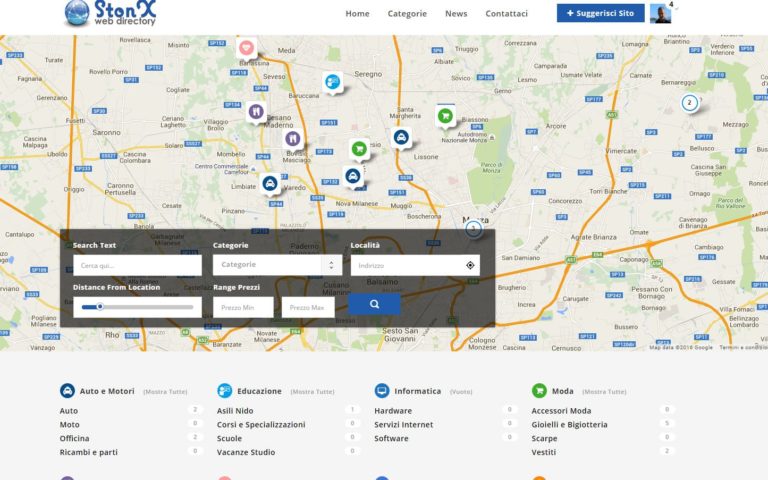Click the Vuoto label next to Informatica
This screenshot has height=480, width=768.
pos(461,392)
